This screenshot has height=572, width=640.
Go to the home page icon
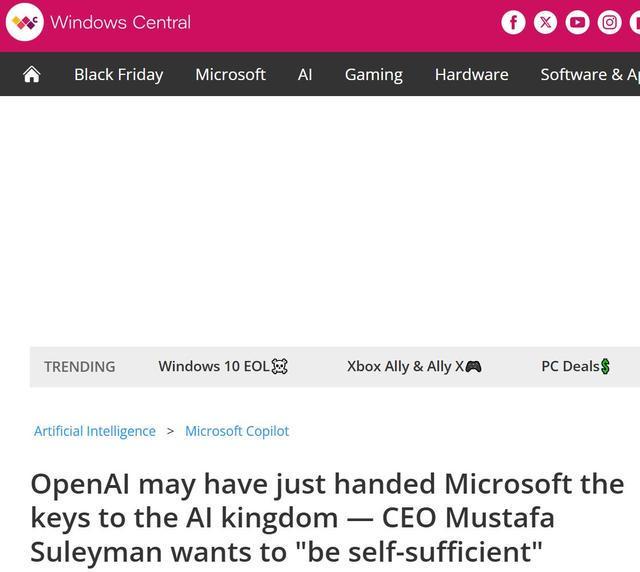[31, 74]
